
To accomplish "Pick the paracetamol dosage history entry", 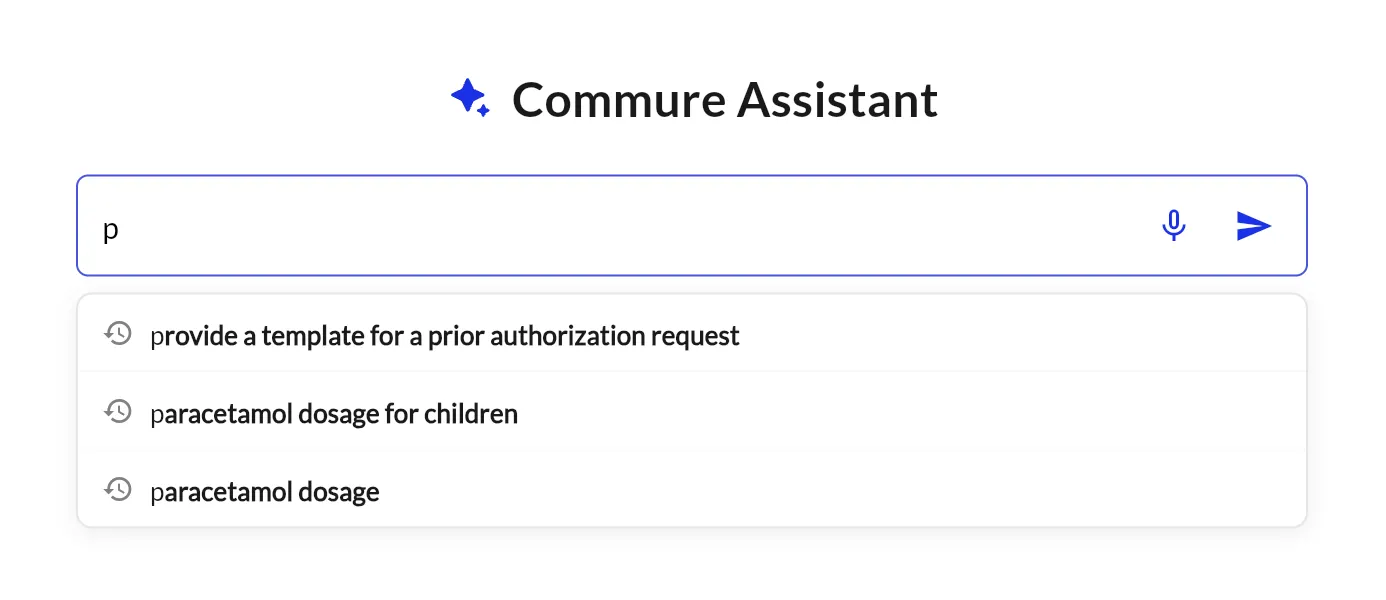I will (x=264, y=491).
